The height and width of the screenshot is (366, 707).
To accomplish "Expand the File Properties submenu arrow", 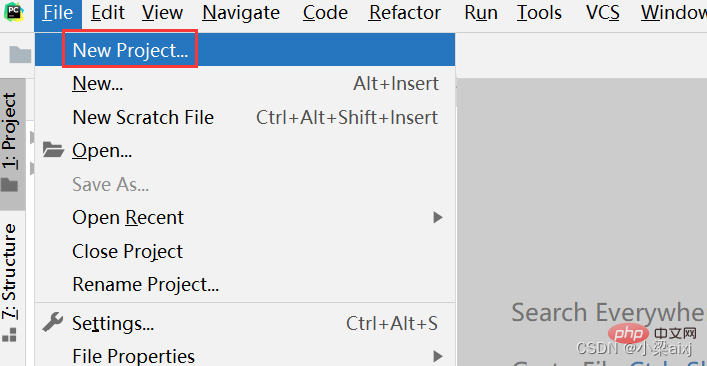I will point(437,357).
